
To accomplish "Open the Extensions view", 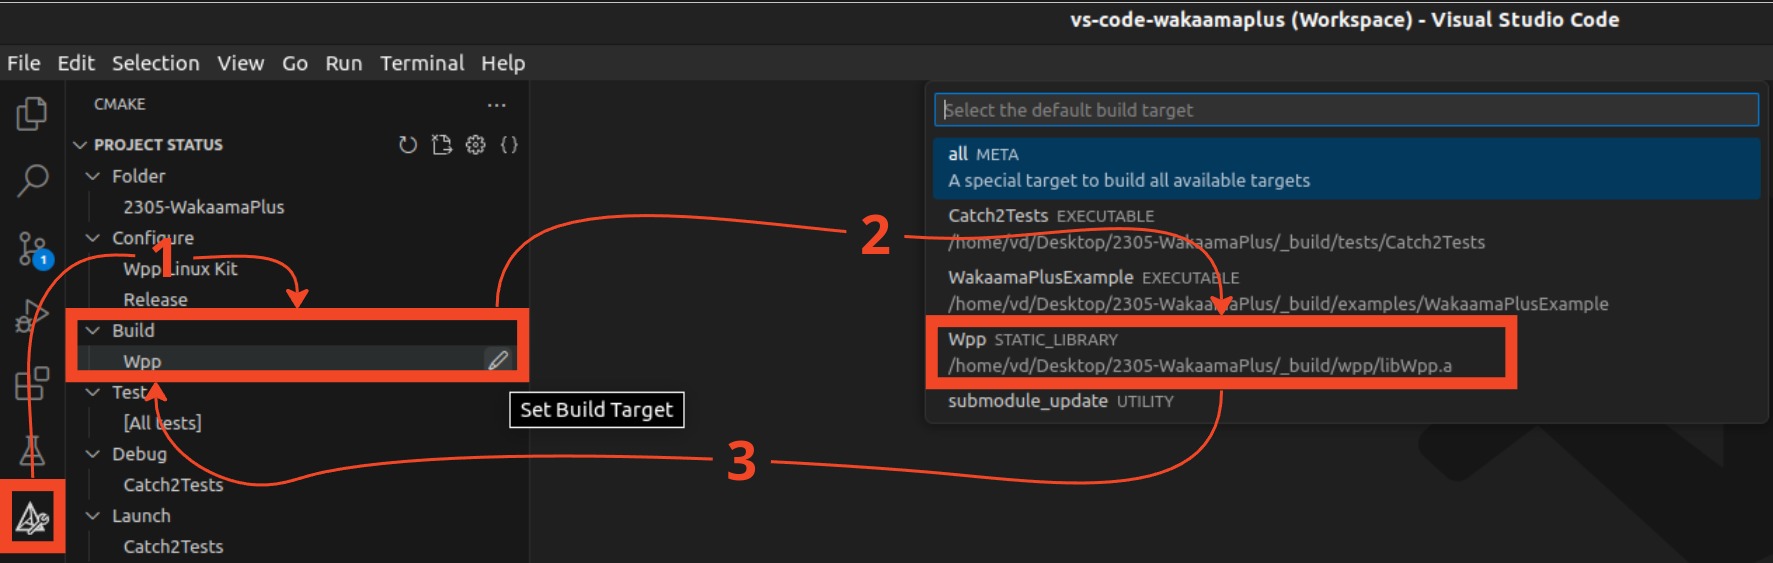I will coord(32,383).
